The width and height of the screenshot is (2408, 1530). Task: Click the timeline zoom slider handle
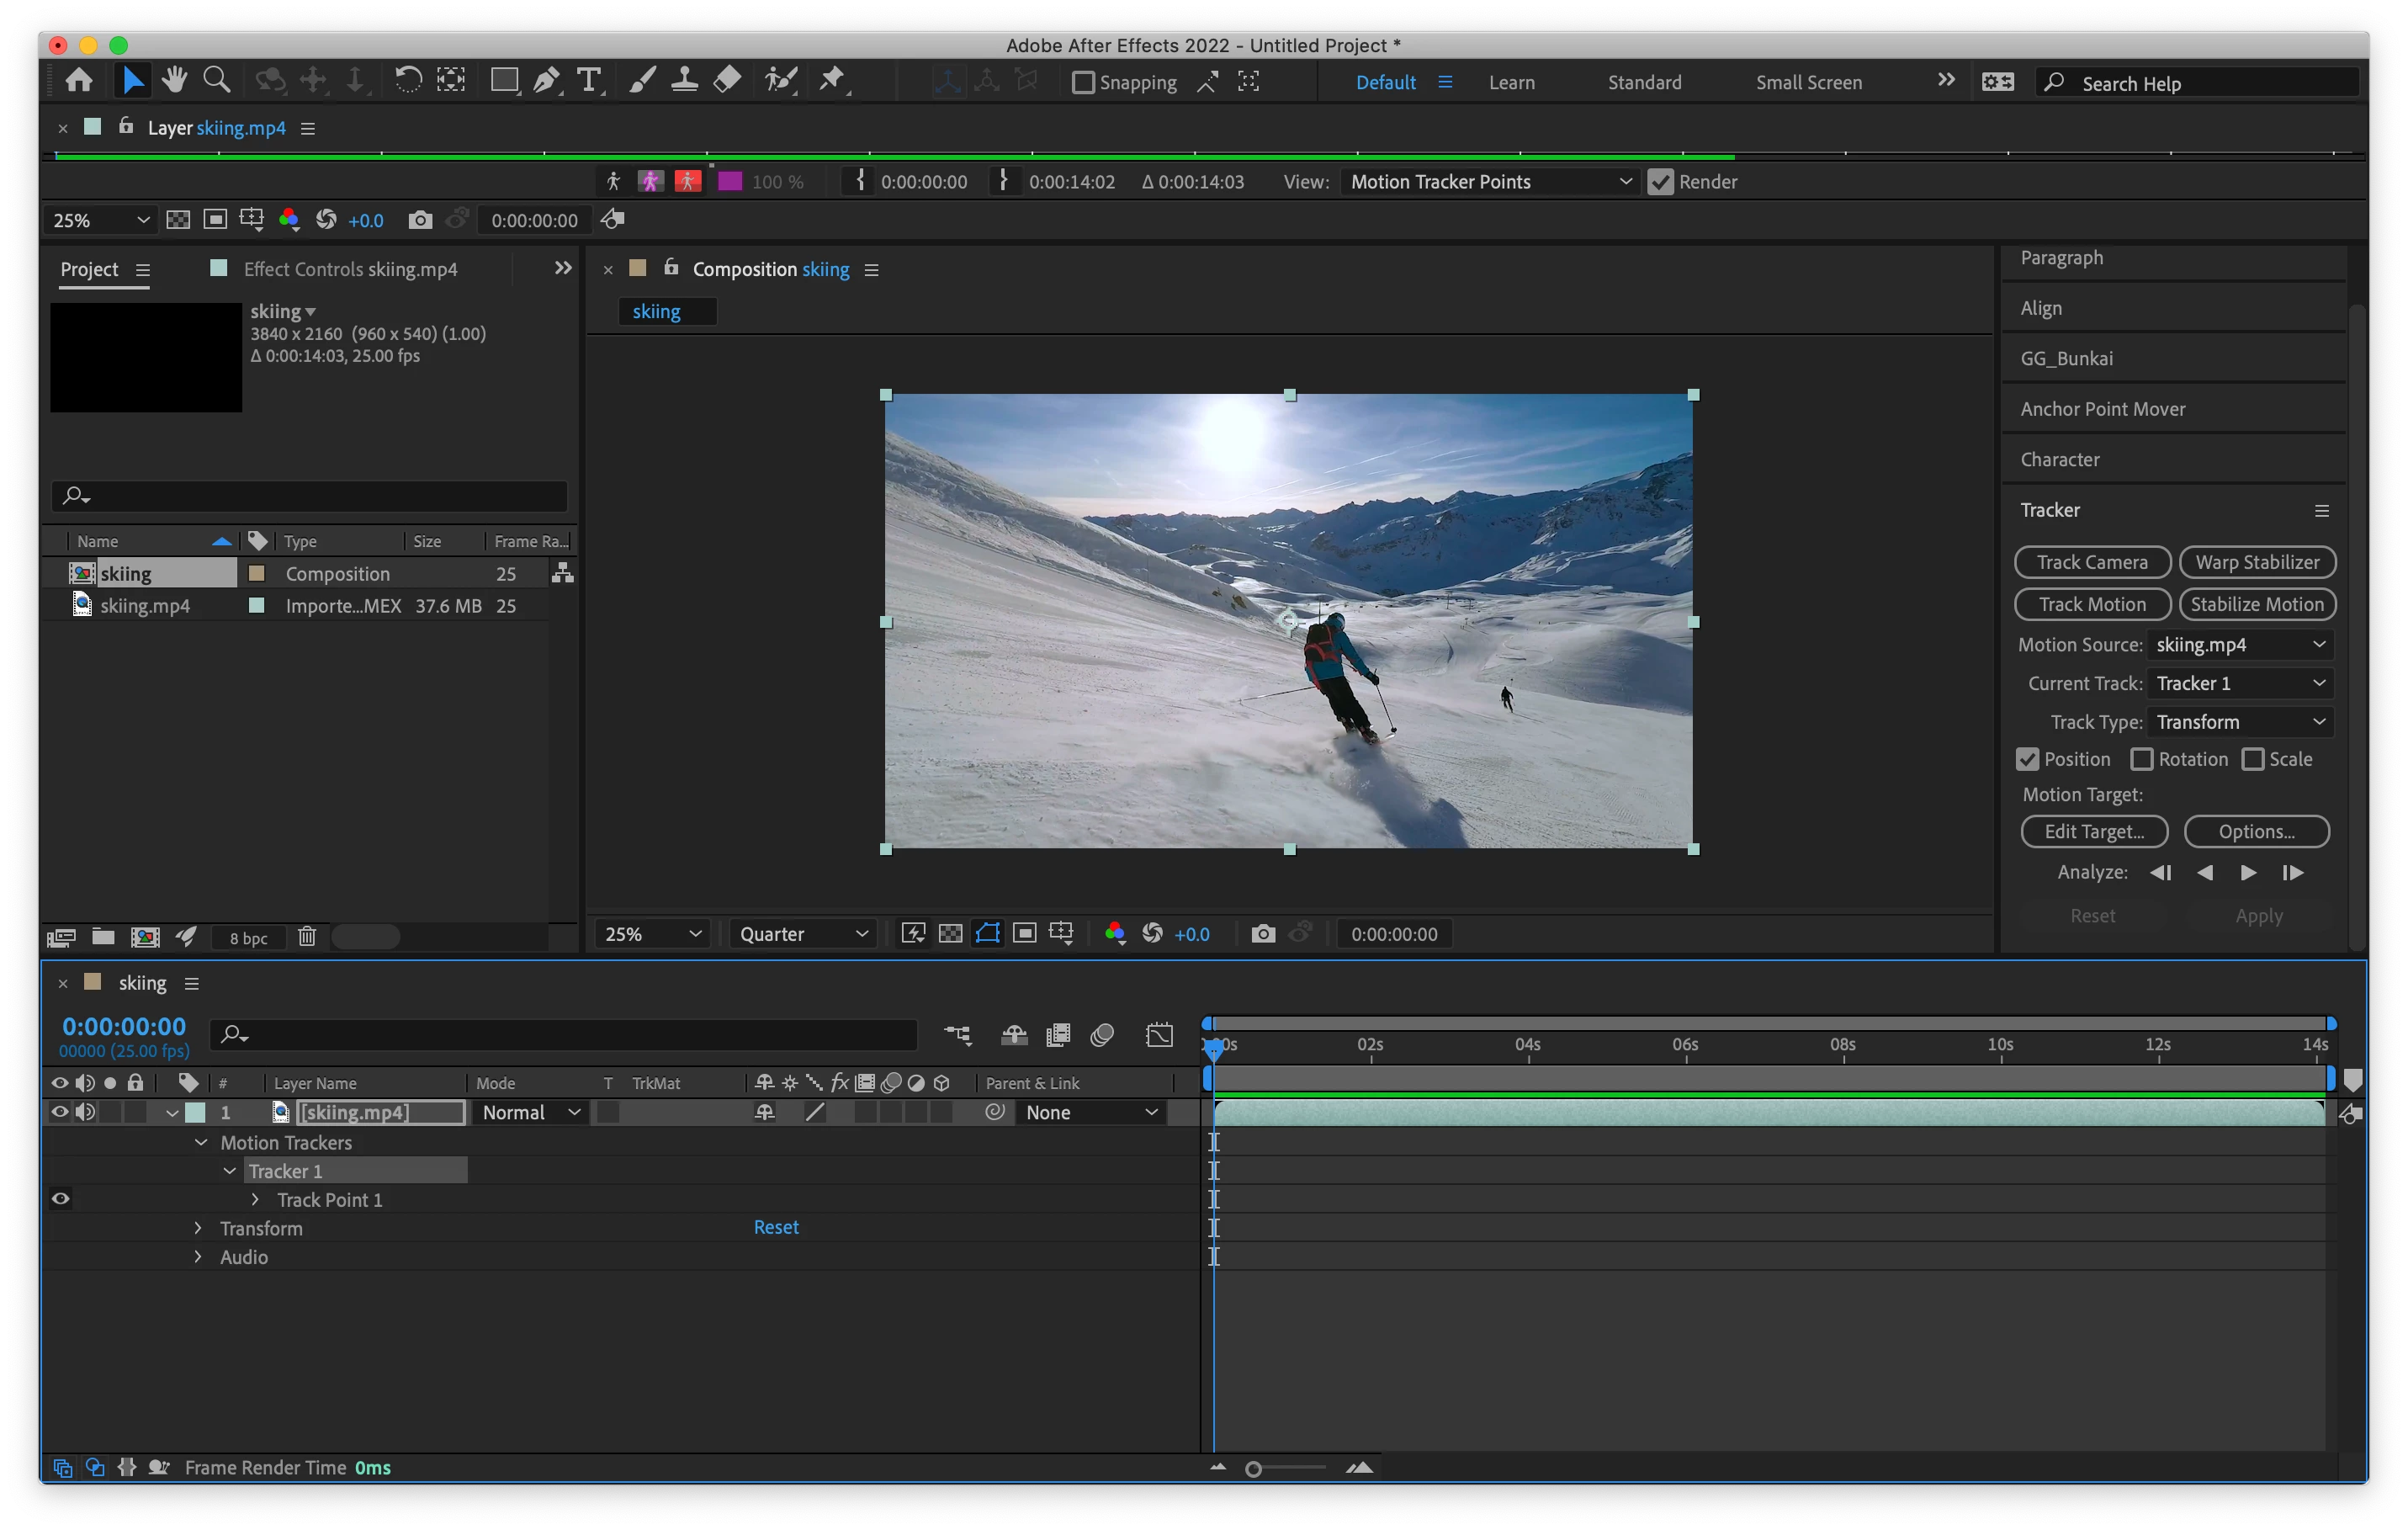coord(1253,1468)
